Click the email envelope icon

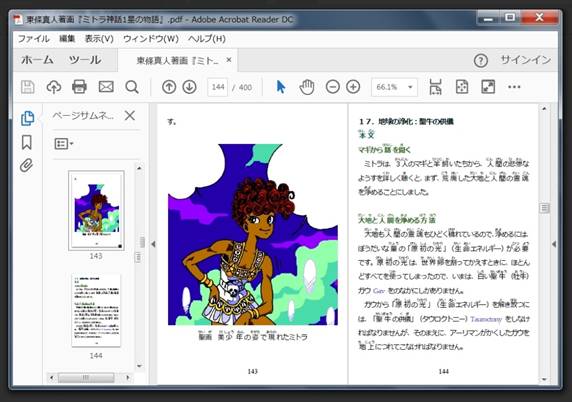[106, 87]
